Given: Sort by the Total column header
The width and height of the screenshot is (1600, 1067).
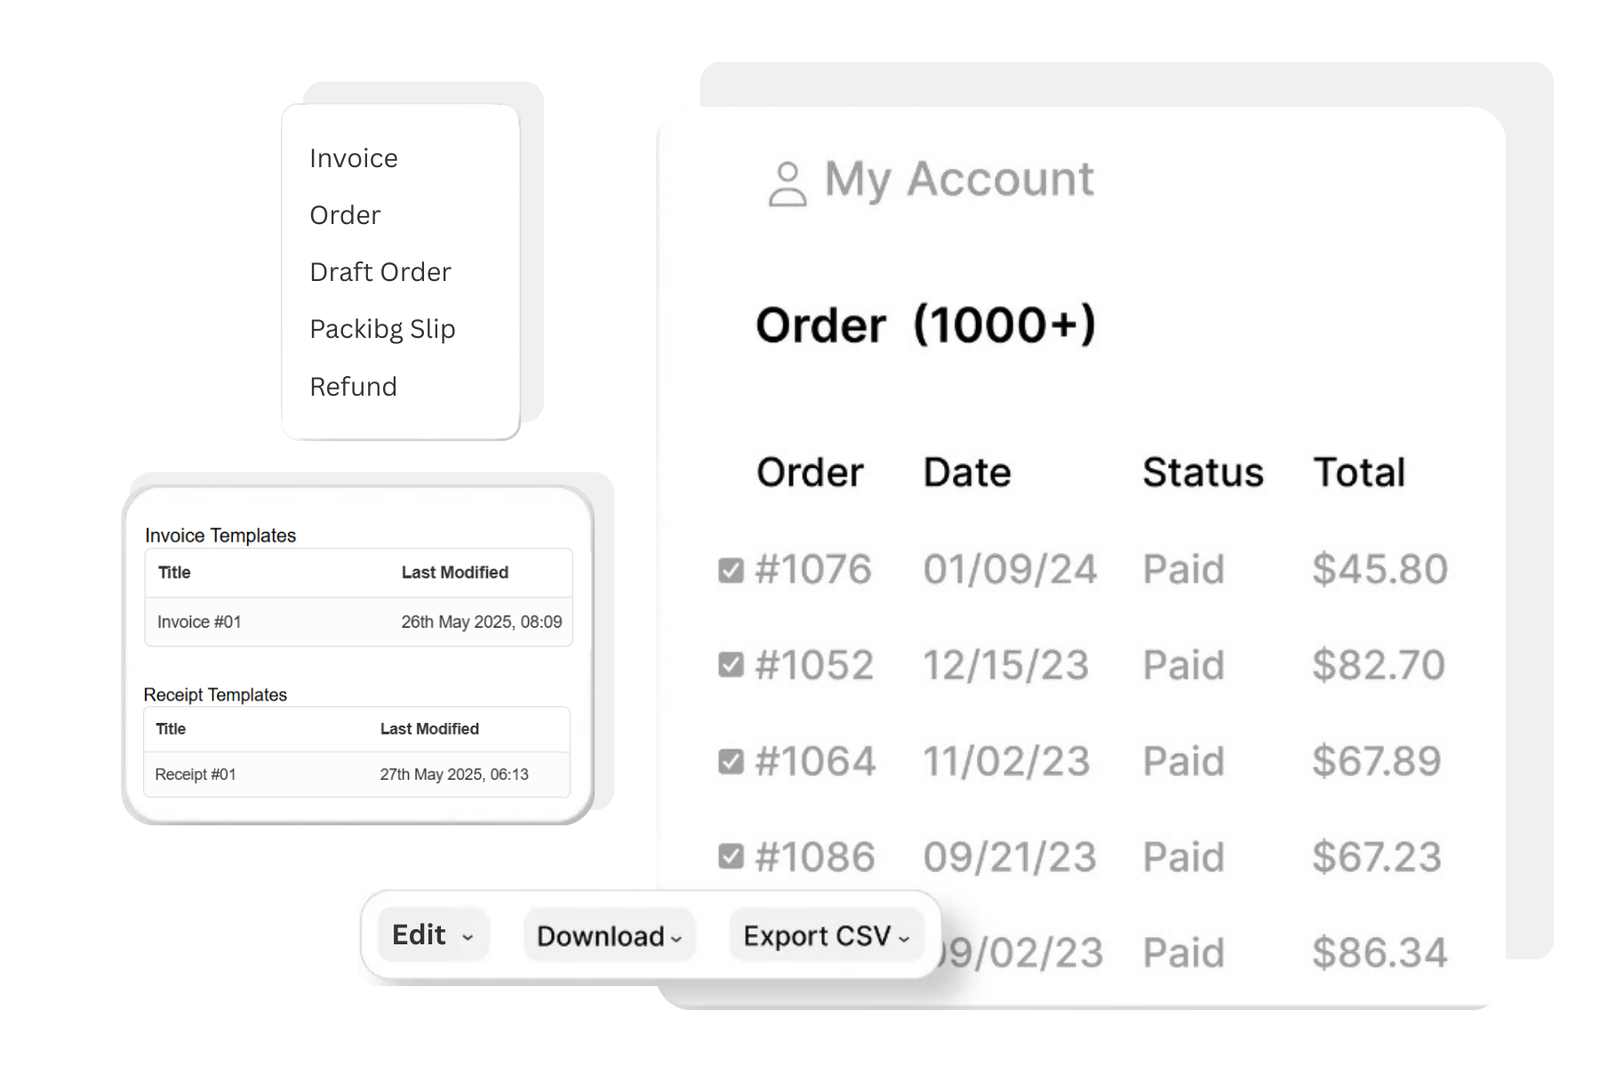Looking at the screenshot, I should [1358, 473].
